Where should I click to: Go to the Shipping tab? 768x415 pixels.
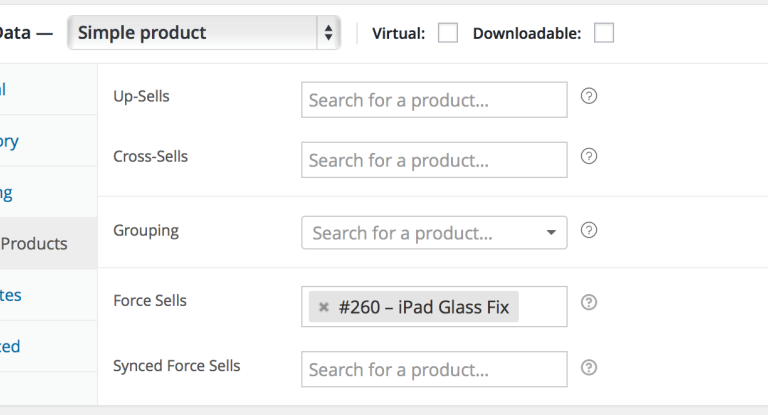click(x=7, y=193)
